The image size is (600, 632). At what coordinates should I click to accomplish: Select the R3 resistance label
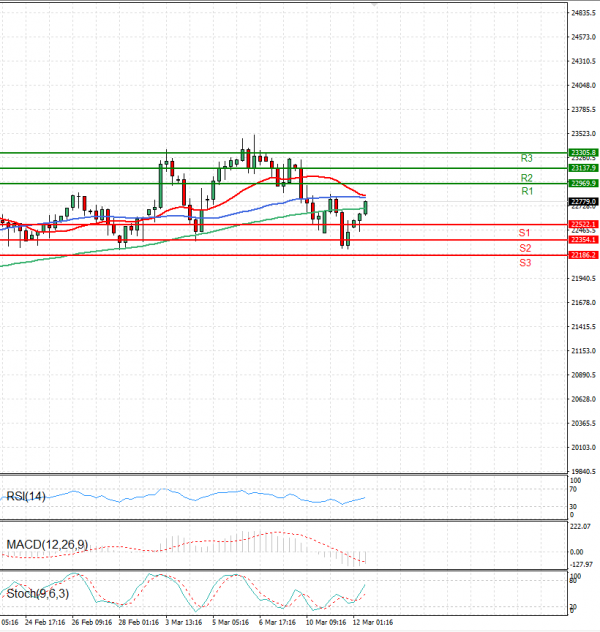(x=526, y=158)
